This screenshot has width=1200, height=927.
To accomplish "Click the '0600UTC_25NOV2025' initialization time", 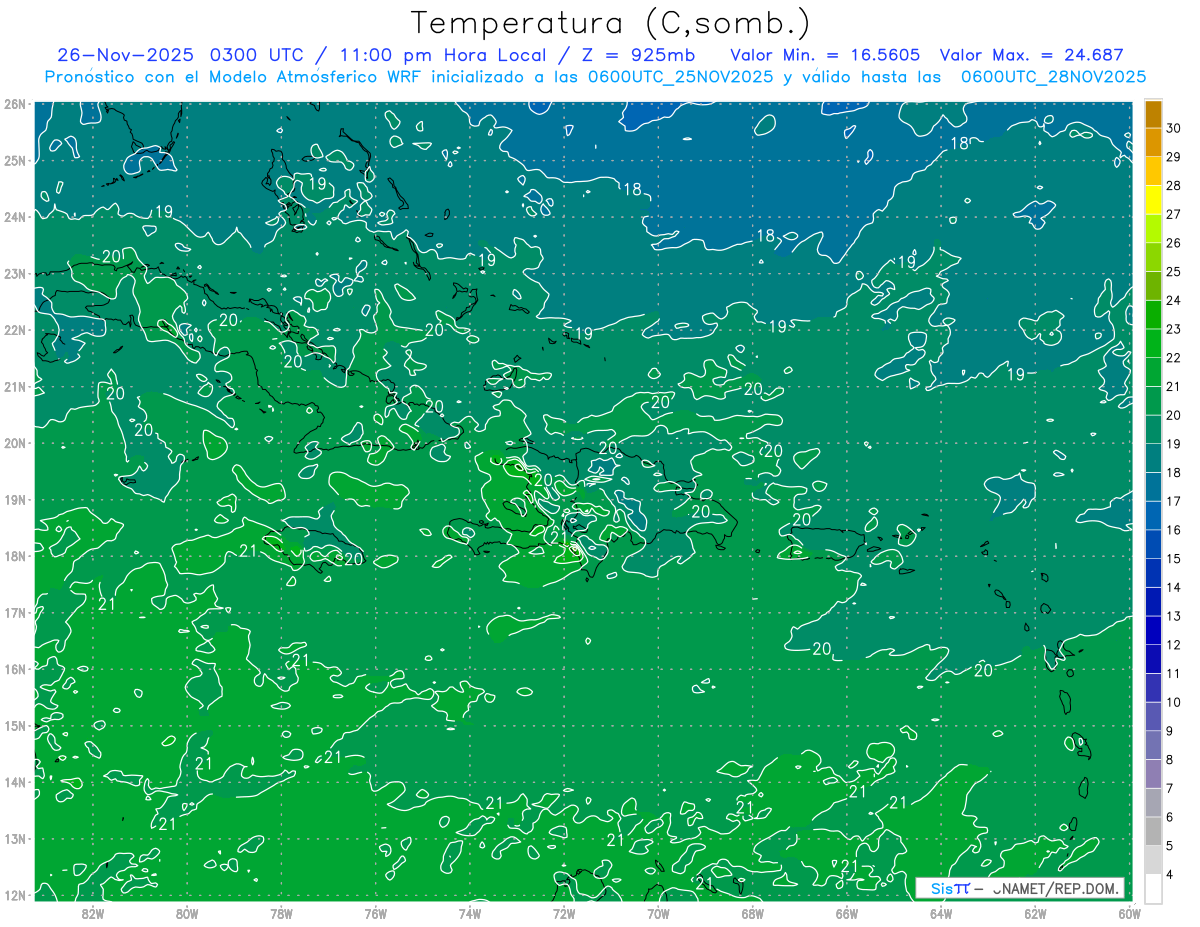I will [x=679, y=77].
